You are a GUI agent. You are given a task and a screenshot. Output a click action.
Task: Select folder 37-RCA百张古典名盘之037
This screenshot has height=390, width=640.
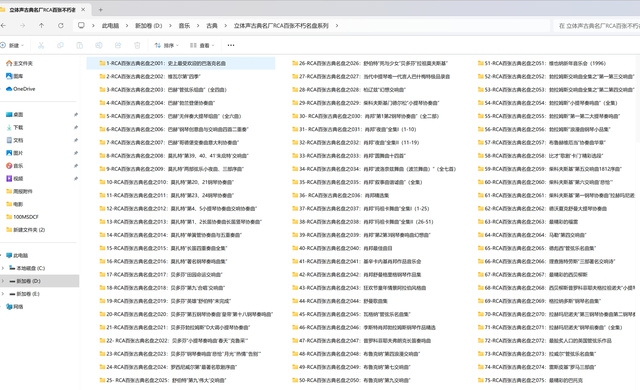coord(361,208)
